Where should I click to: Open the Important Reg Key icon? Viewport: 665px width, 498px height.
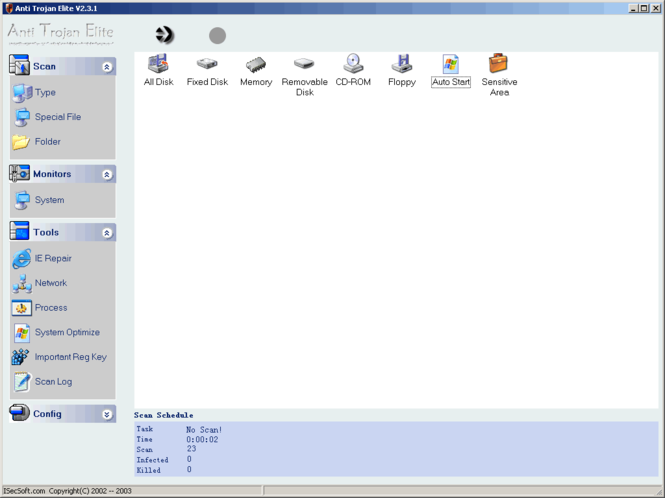coord(20,357)
